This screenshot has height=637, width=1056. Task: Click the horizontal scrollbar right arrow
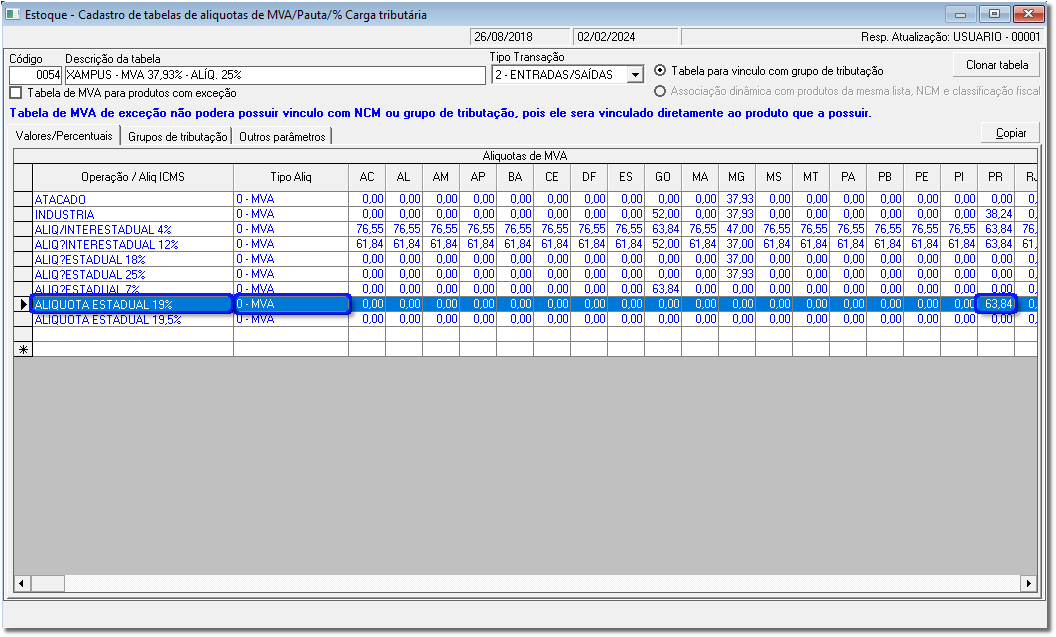pos(1028,583)
